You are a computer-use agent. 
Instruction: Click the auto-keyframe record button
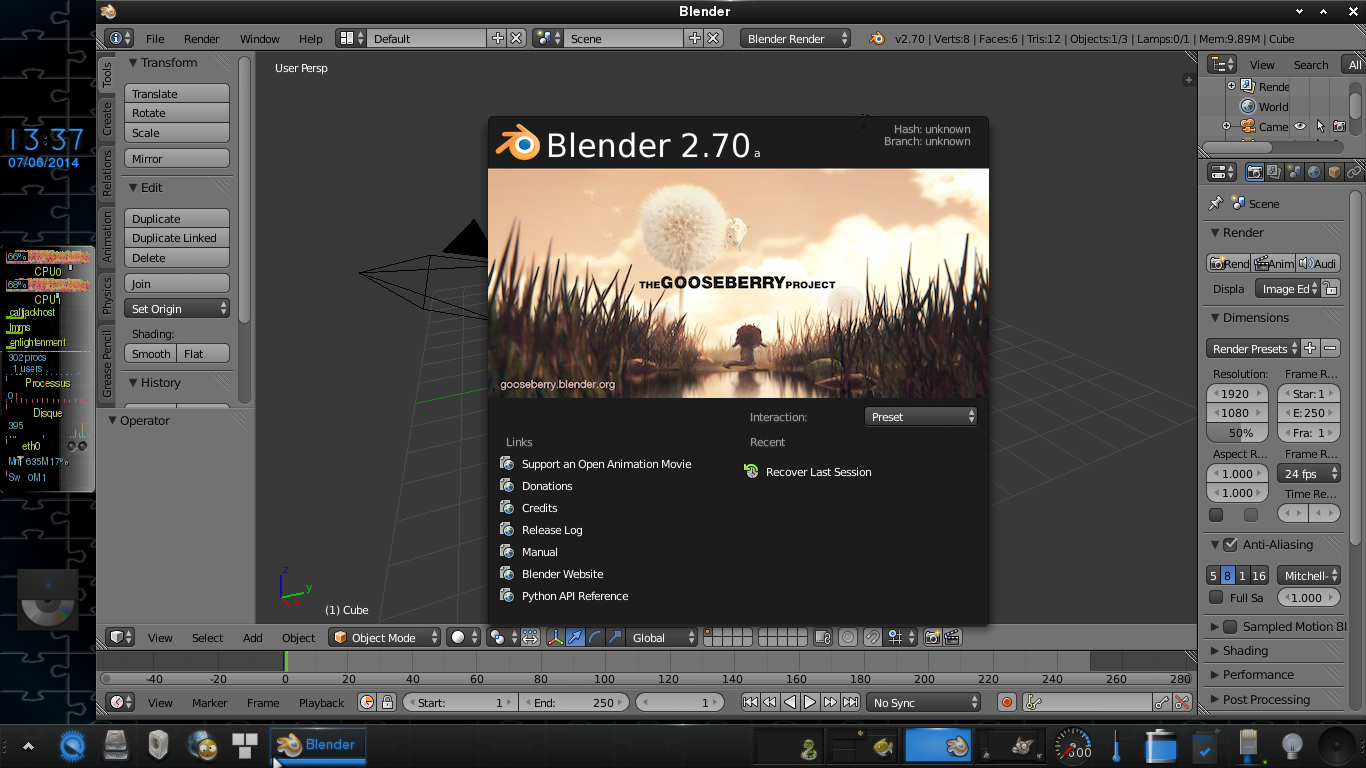click(x=1007, y=702)
